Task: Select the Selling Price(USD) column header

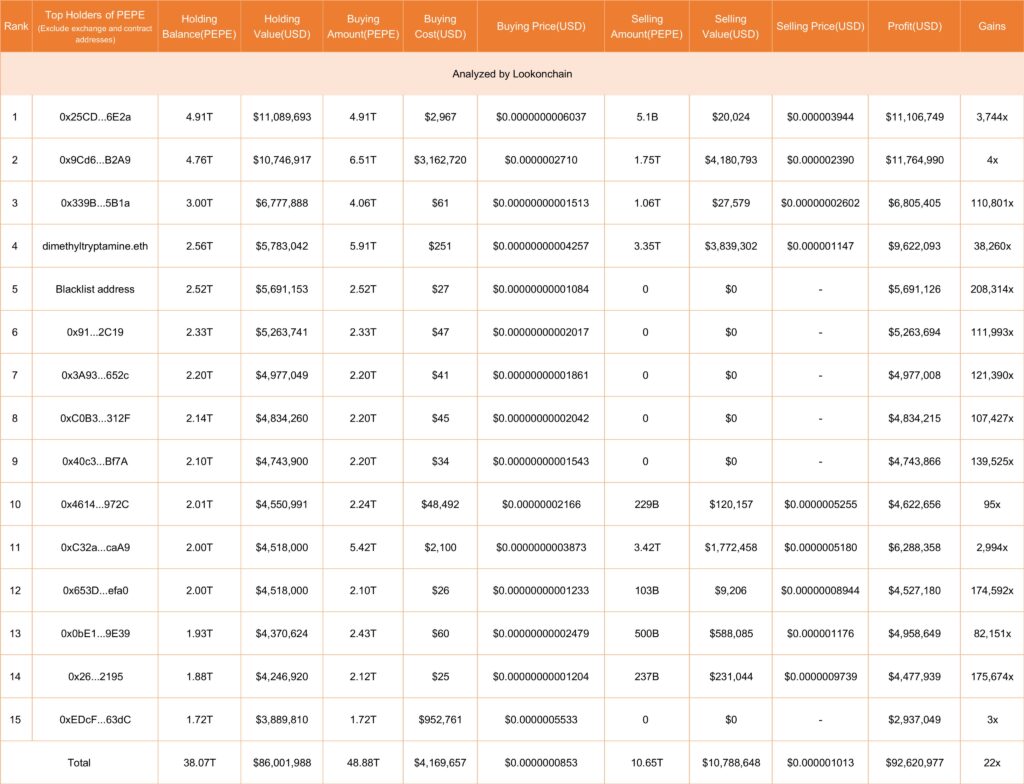Action: pos(820,26)
